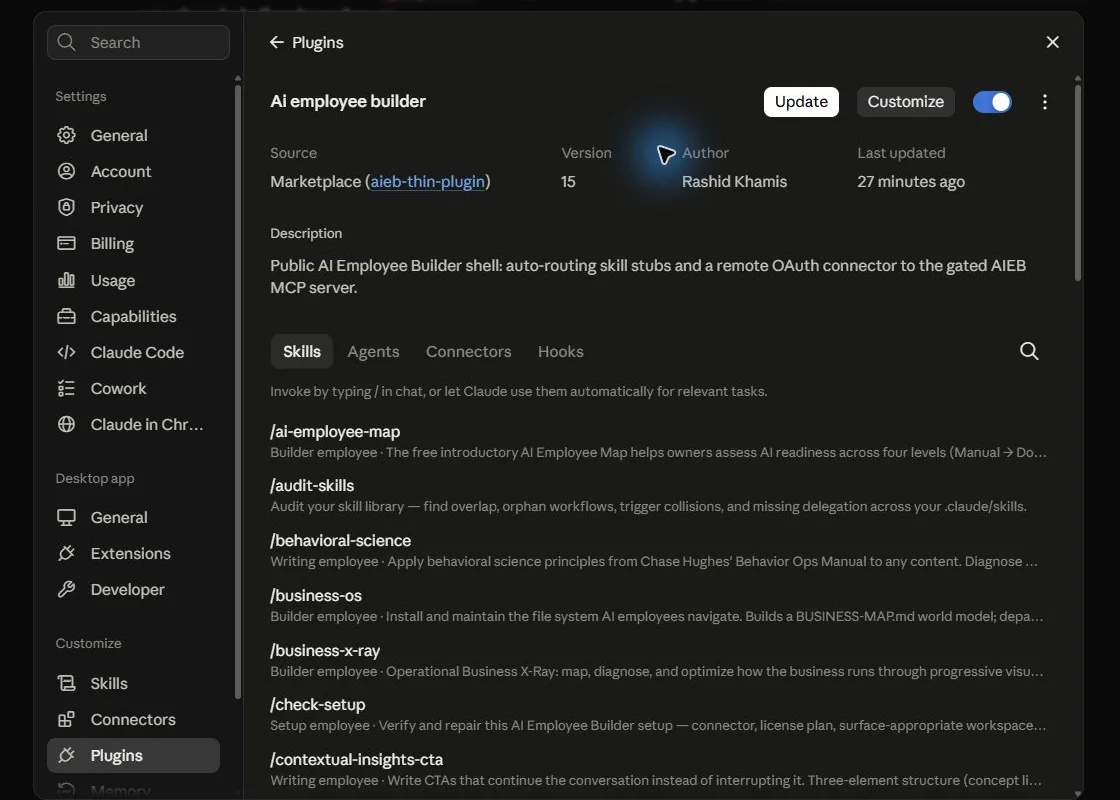
Task: Open Extensions plug icon
Action: click(66, 553)
